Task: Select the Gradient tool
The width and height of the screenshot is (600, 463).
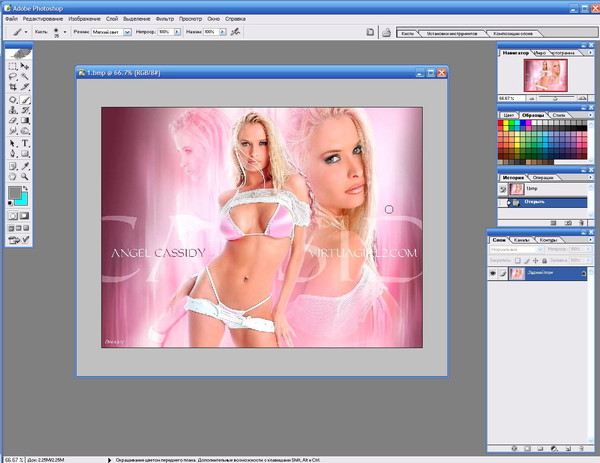Action: point(25,121)
